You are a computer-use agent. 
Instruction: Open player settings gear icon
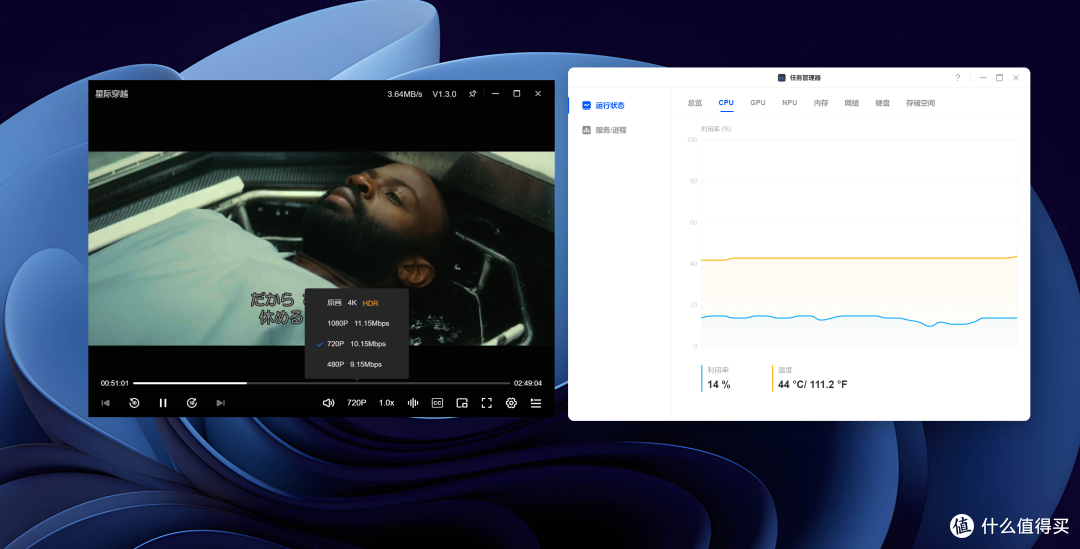(511, 403)
